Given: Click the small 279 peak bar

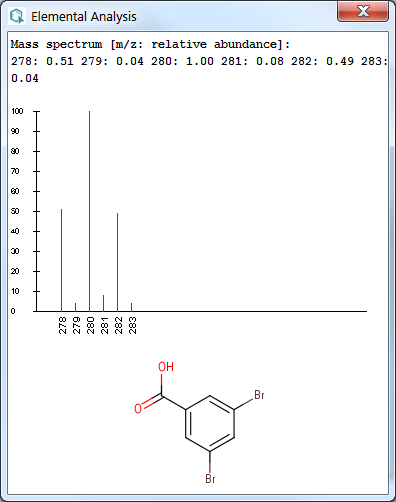Looking at the screenshot, I should [75, 307].
